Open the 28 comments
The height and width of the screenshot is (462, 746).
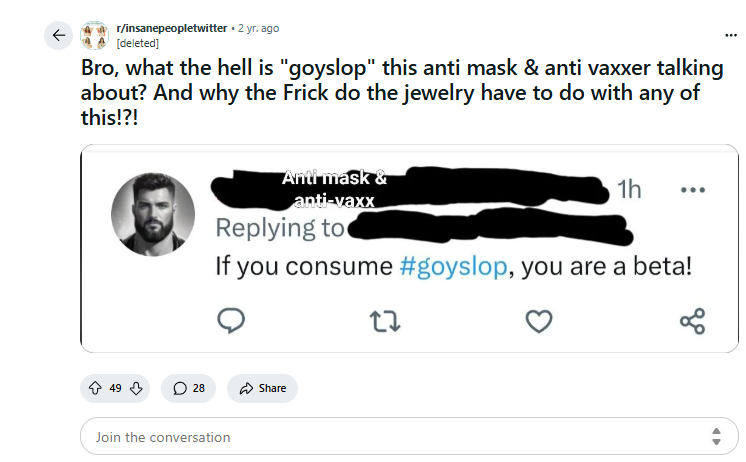coord(188,388)
